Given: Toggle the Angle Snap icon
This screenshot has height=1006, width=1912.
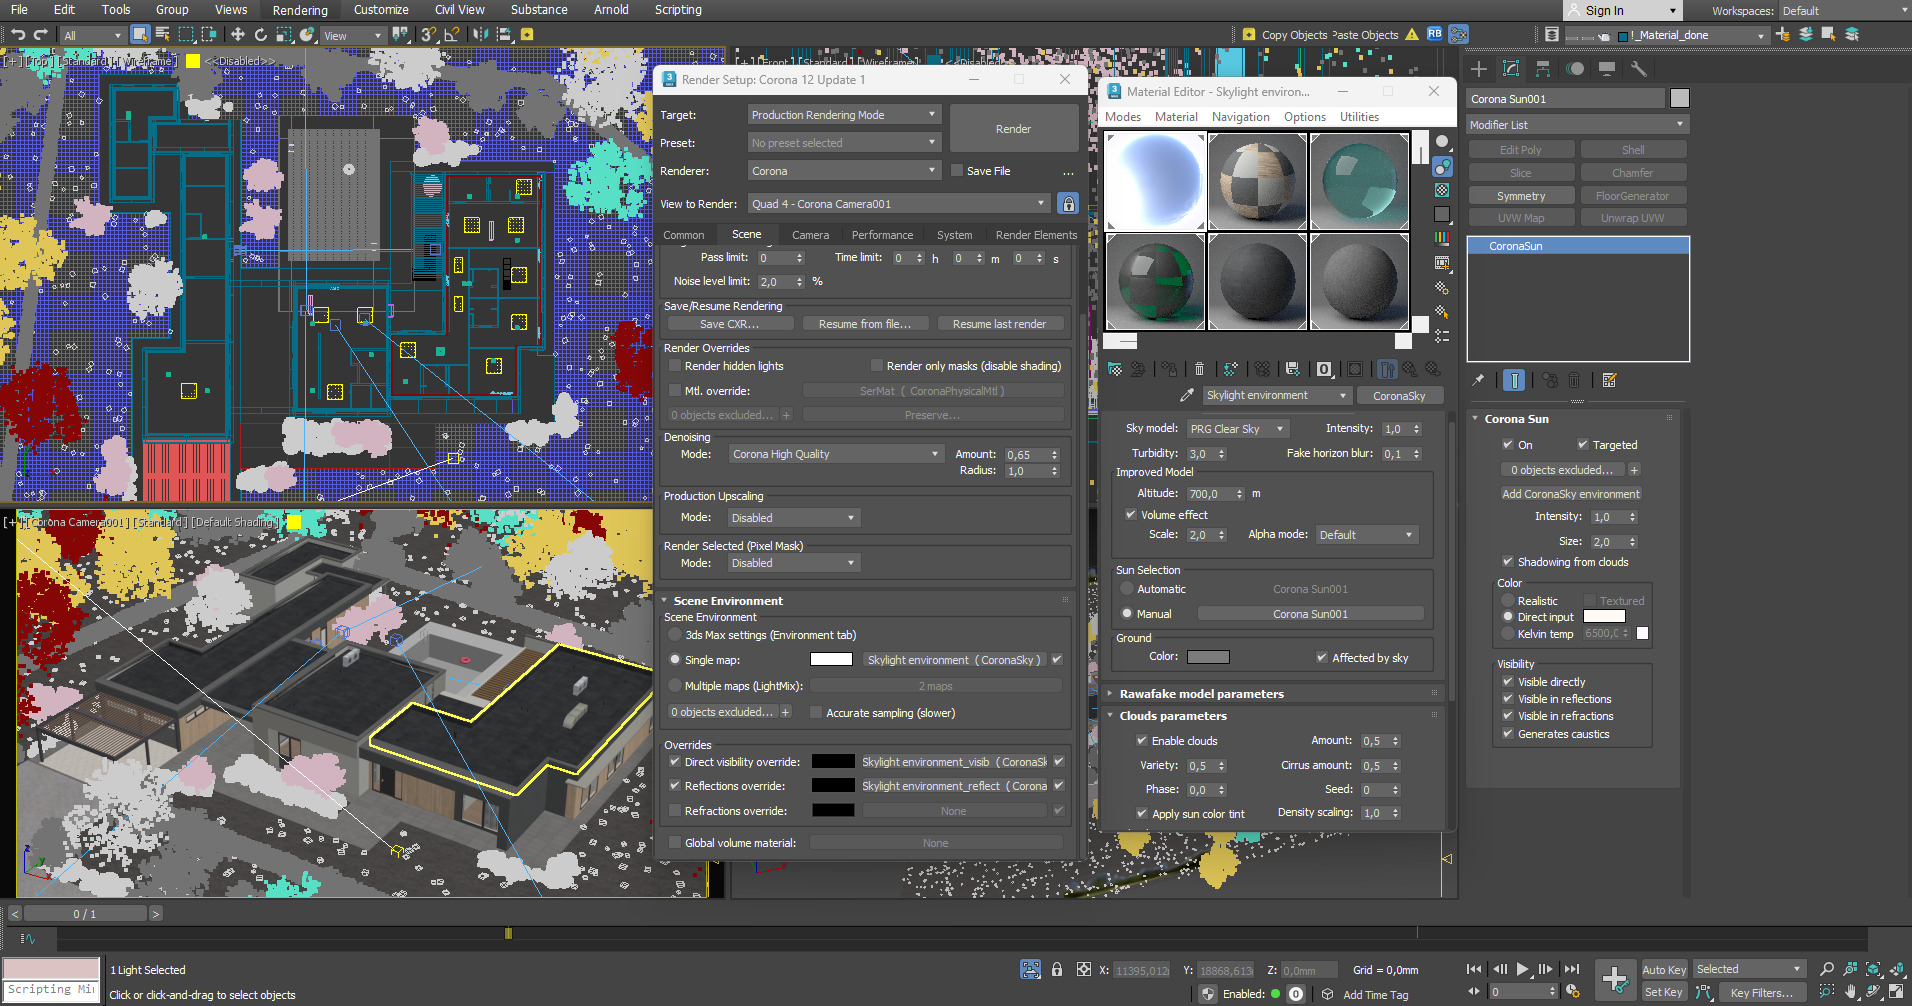Looking at the screenshot, I should click(451, 35).
